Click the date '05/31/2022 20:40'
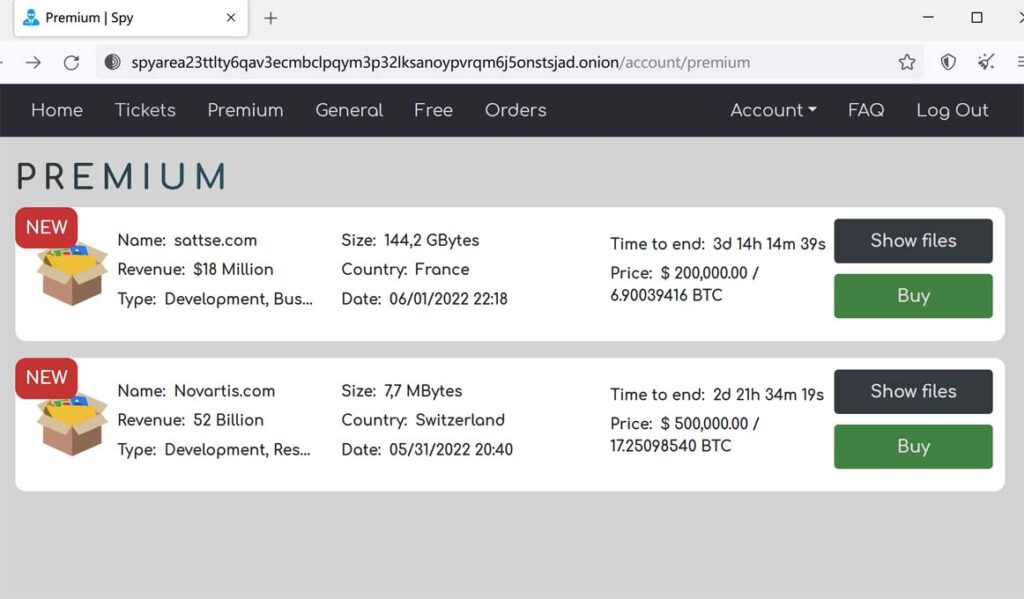 (x=451, y=449)
